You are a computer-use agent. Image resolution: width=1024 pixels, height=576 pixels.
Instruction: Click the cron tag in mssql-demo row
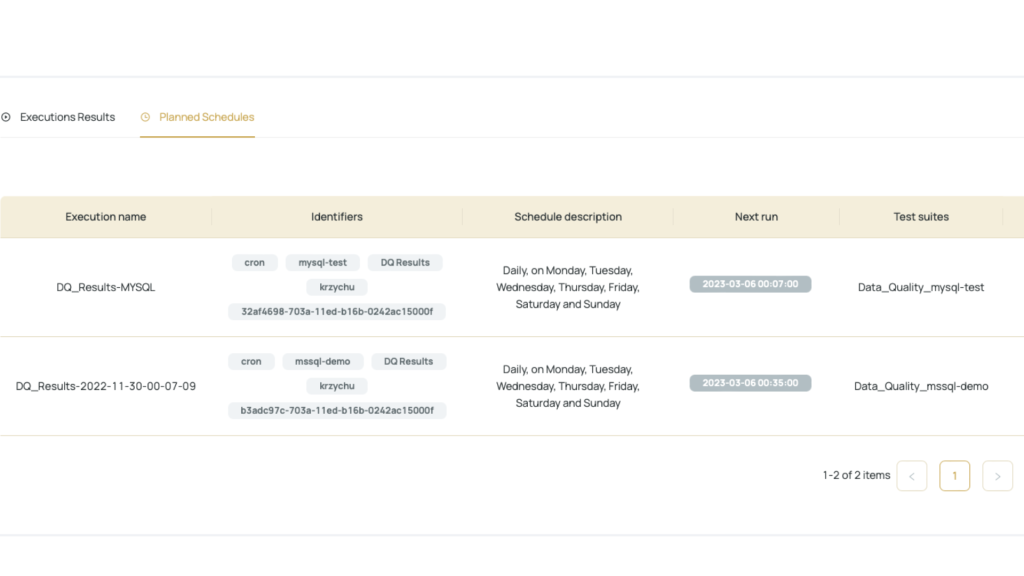(x=251, y=361)
